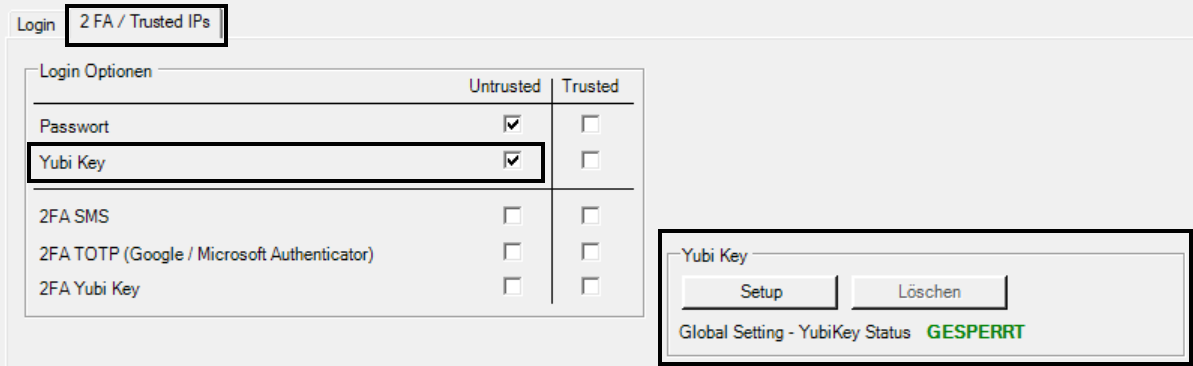Screen dimensions: 1193x366
Task: Click the Löschen button
Action: pos(929,292)
